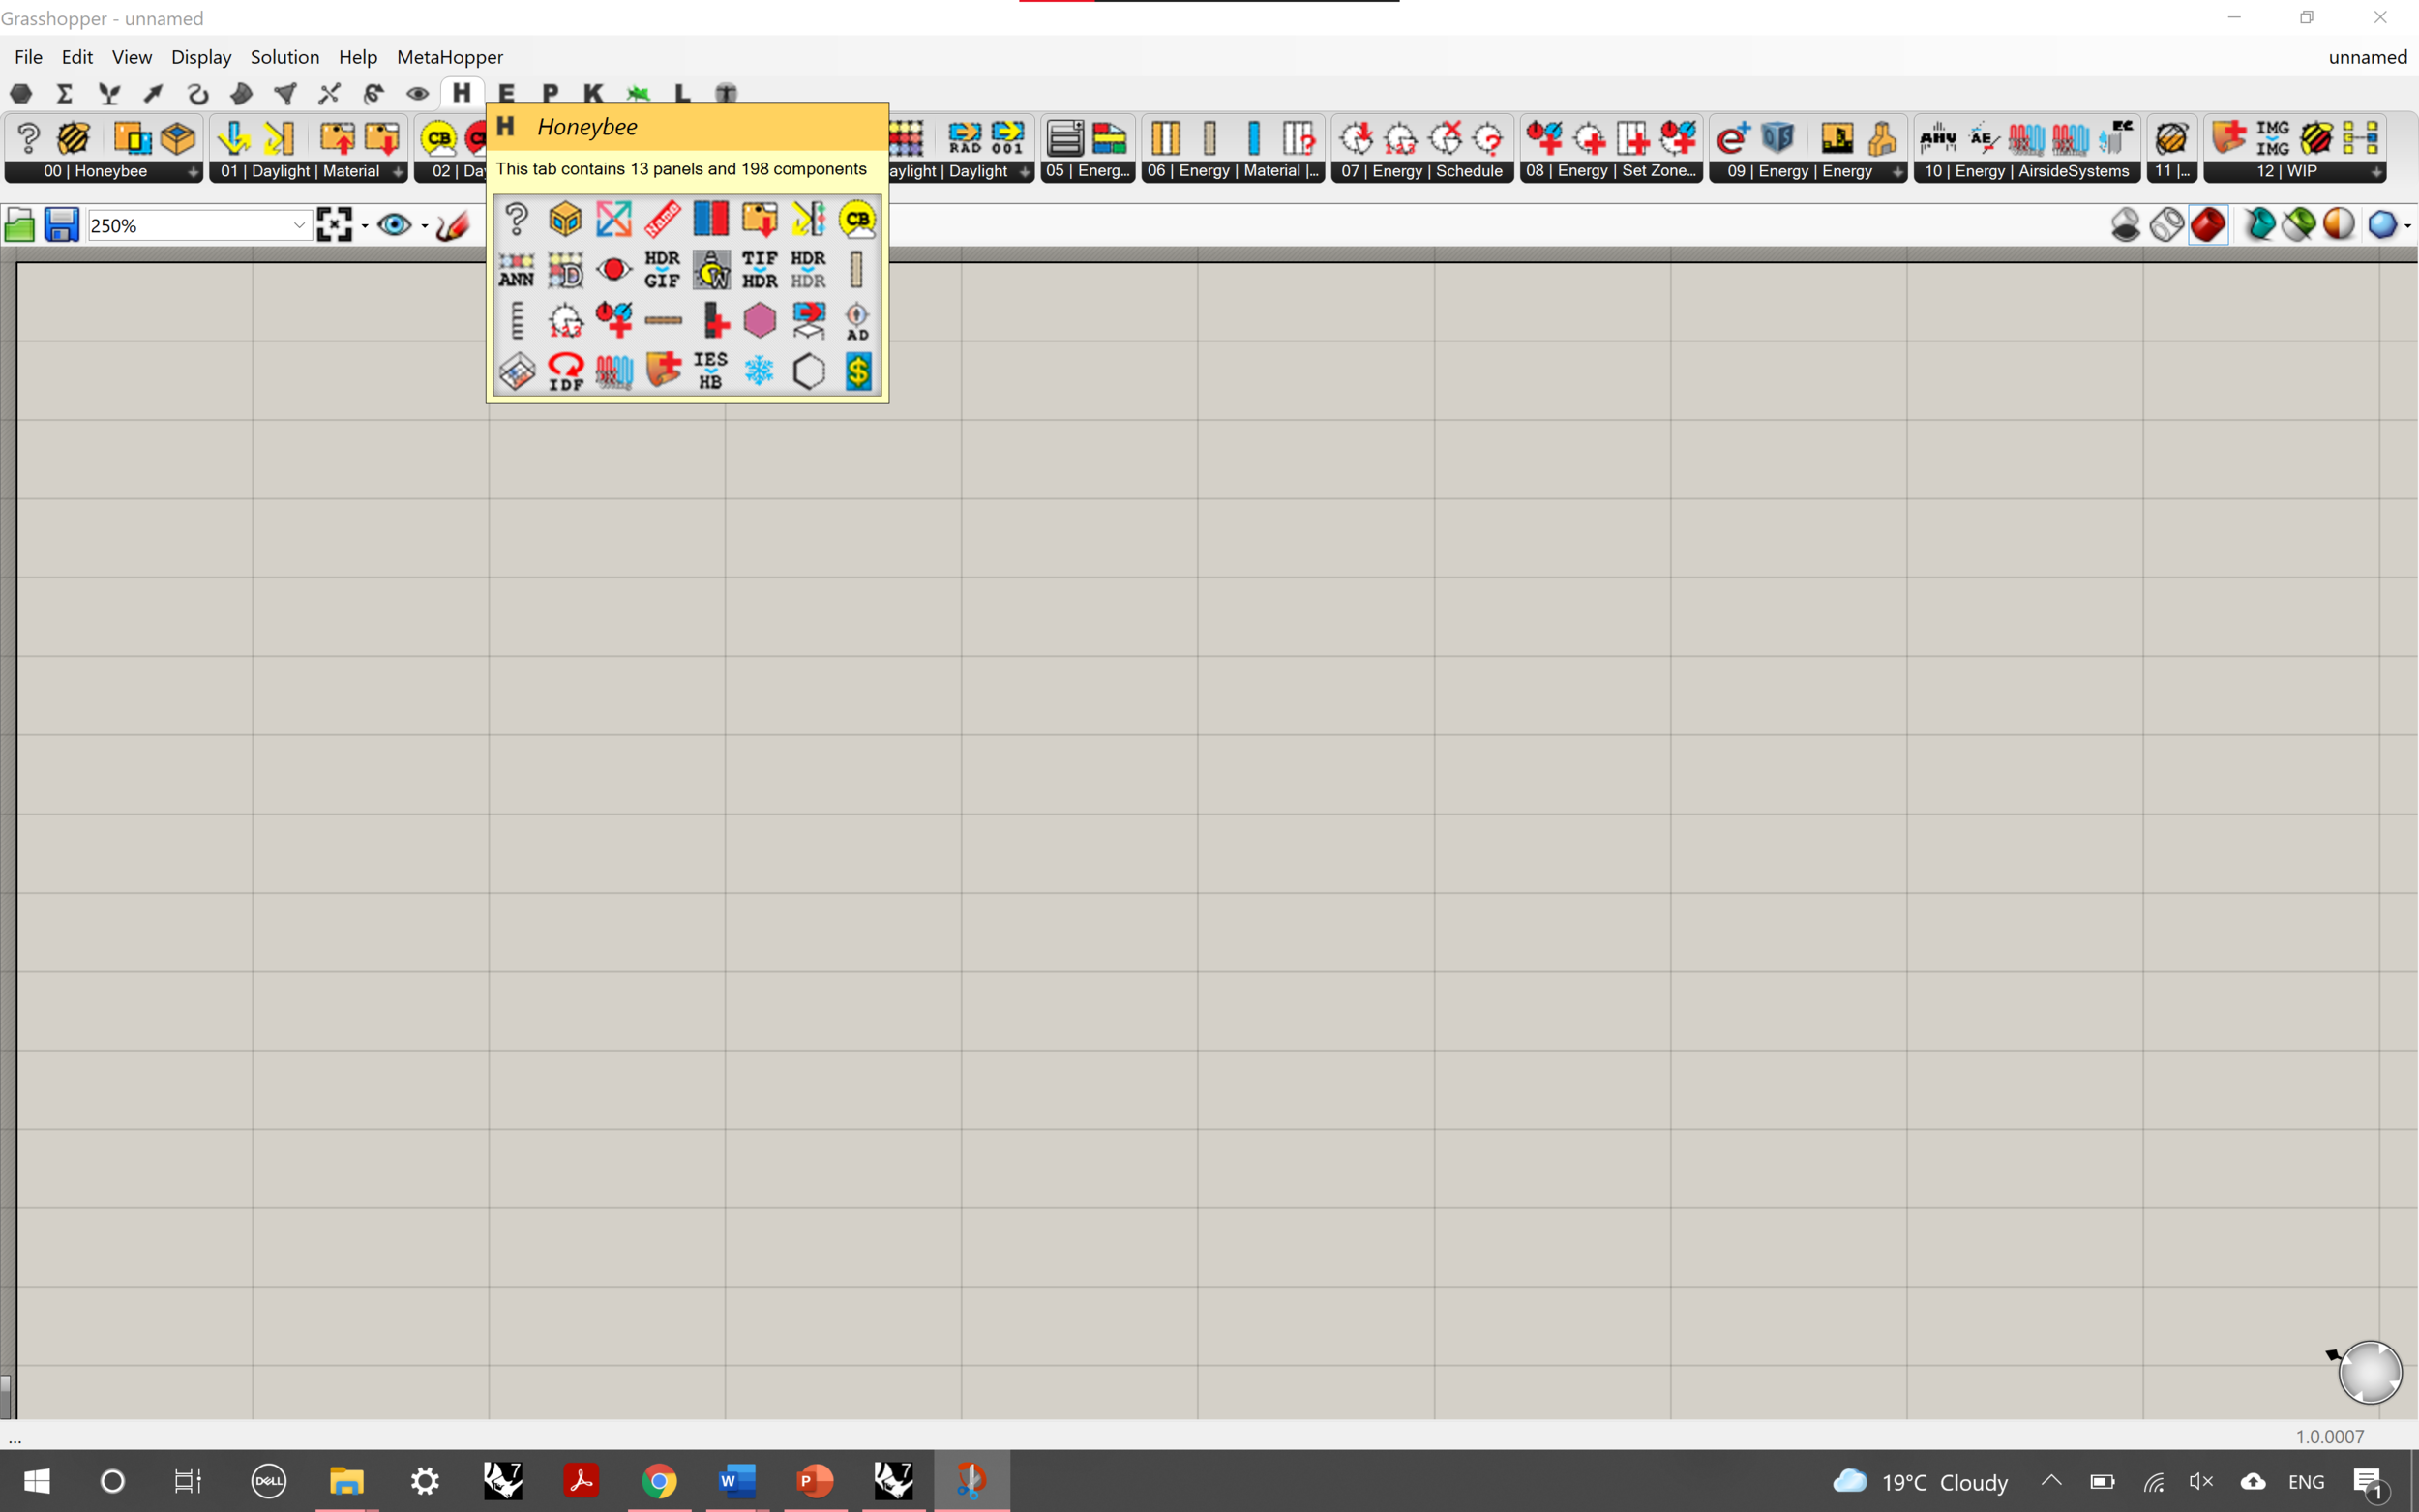
Task: Click the red Name tag icon
Action: (662, 218)
